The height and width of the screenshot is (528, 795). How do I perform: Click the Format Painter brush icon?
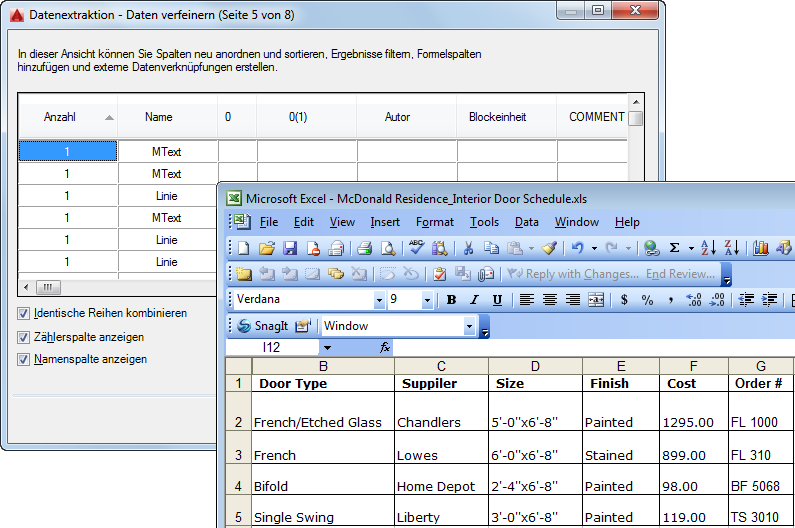(x=549, y=248)
